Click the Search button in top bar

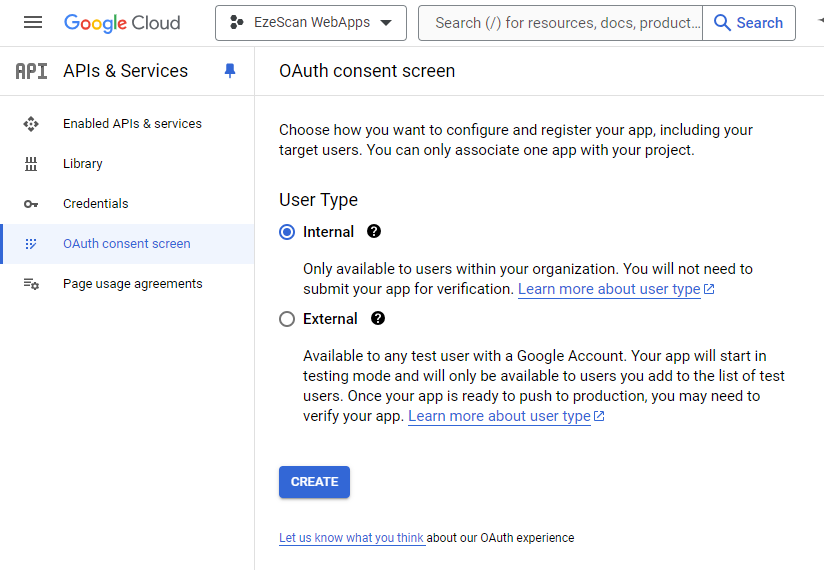pyautogui.click(x=748, y=23)
